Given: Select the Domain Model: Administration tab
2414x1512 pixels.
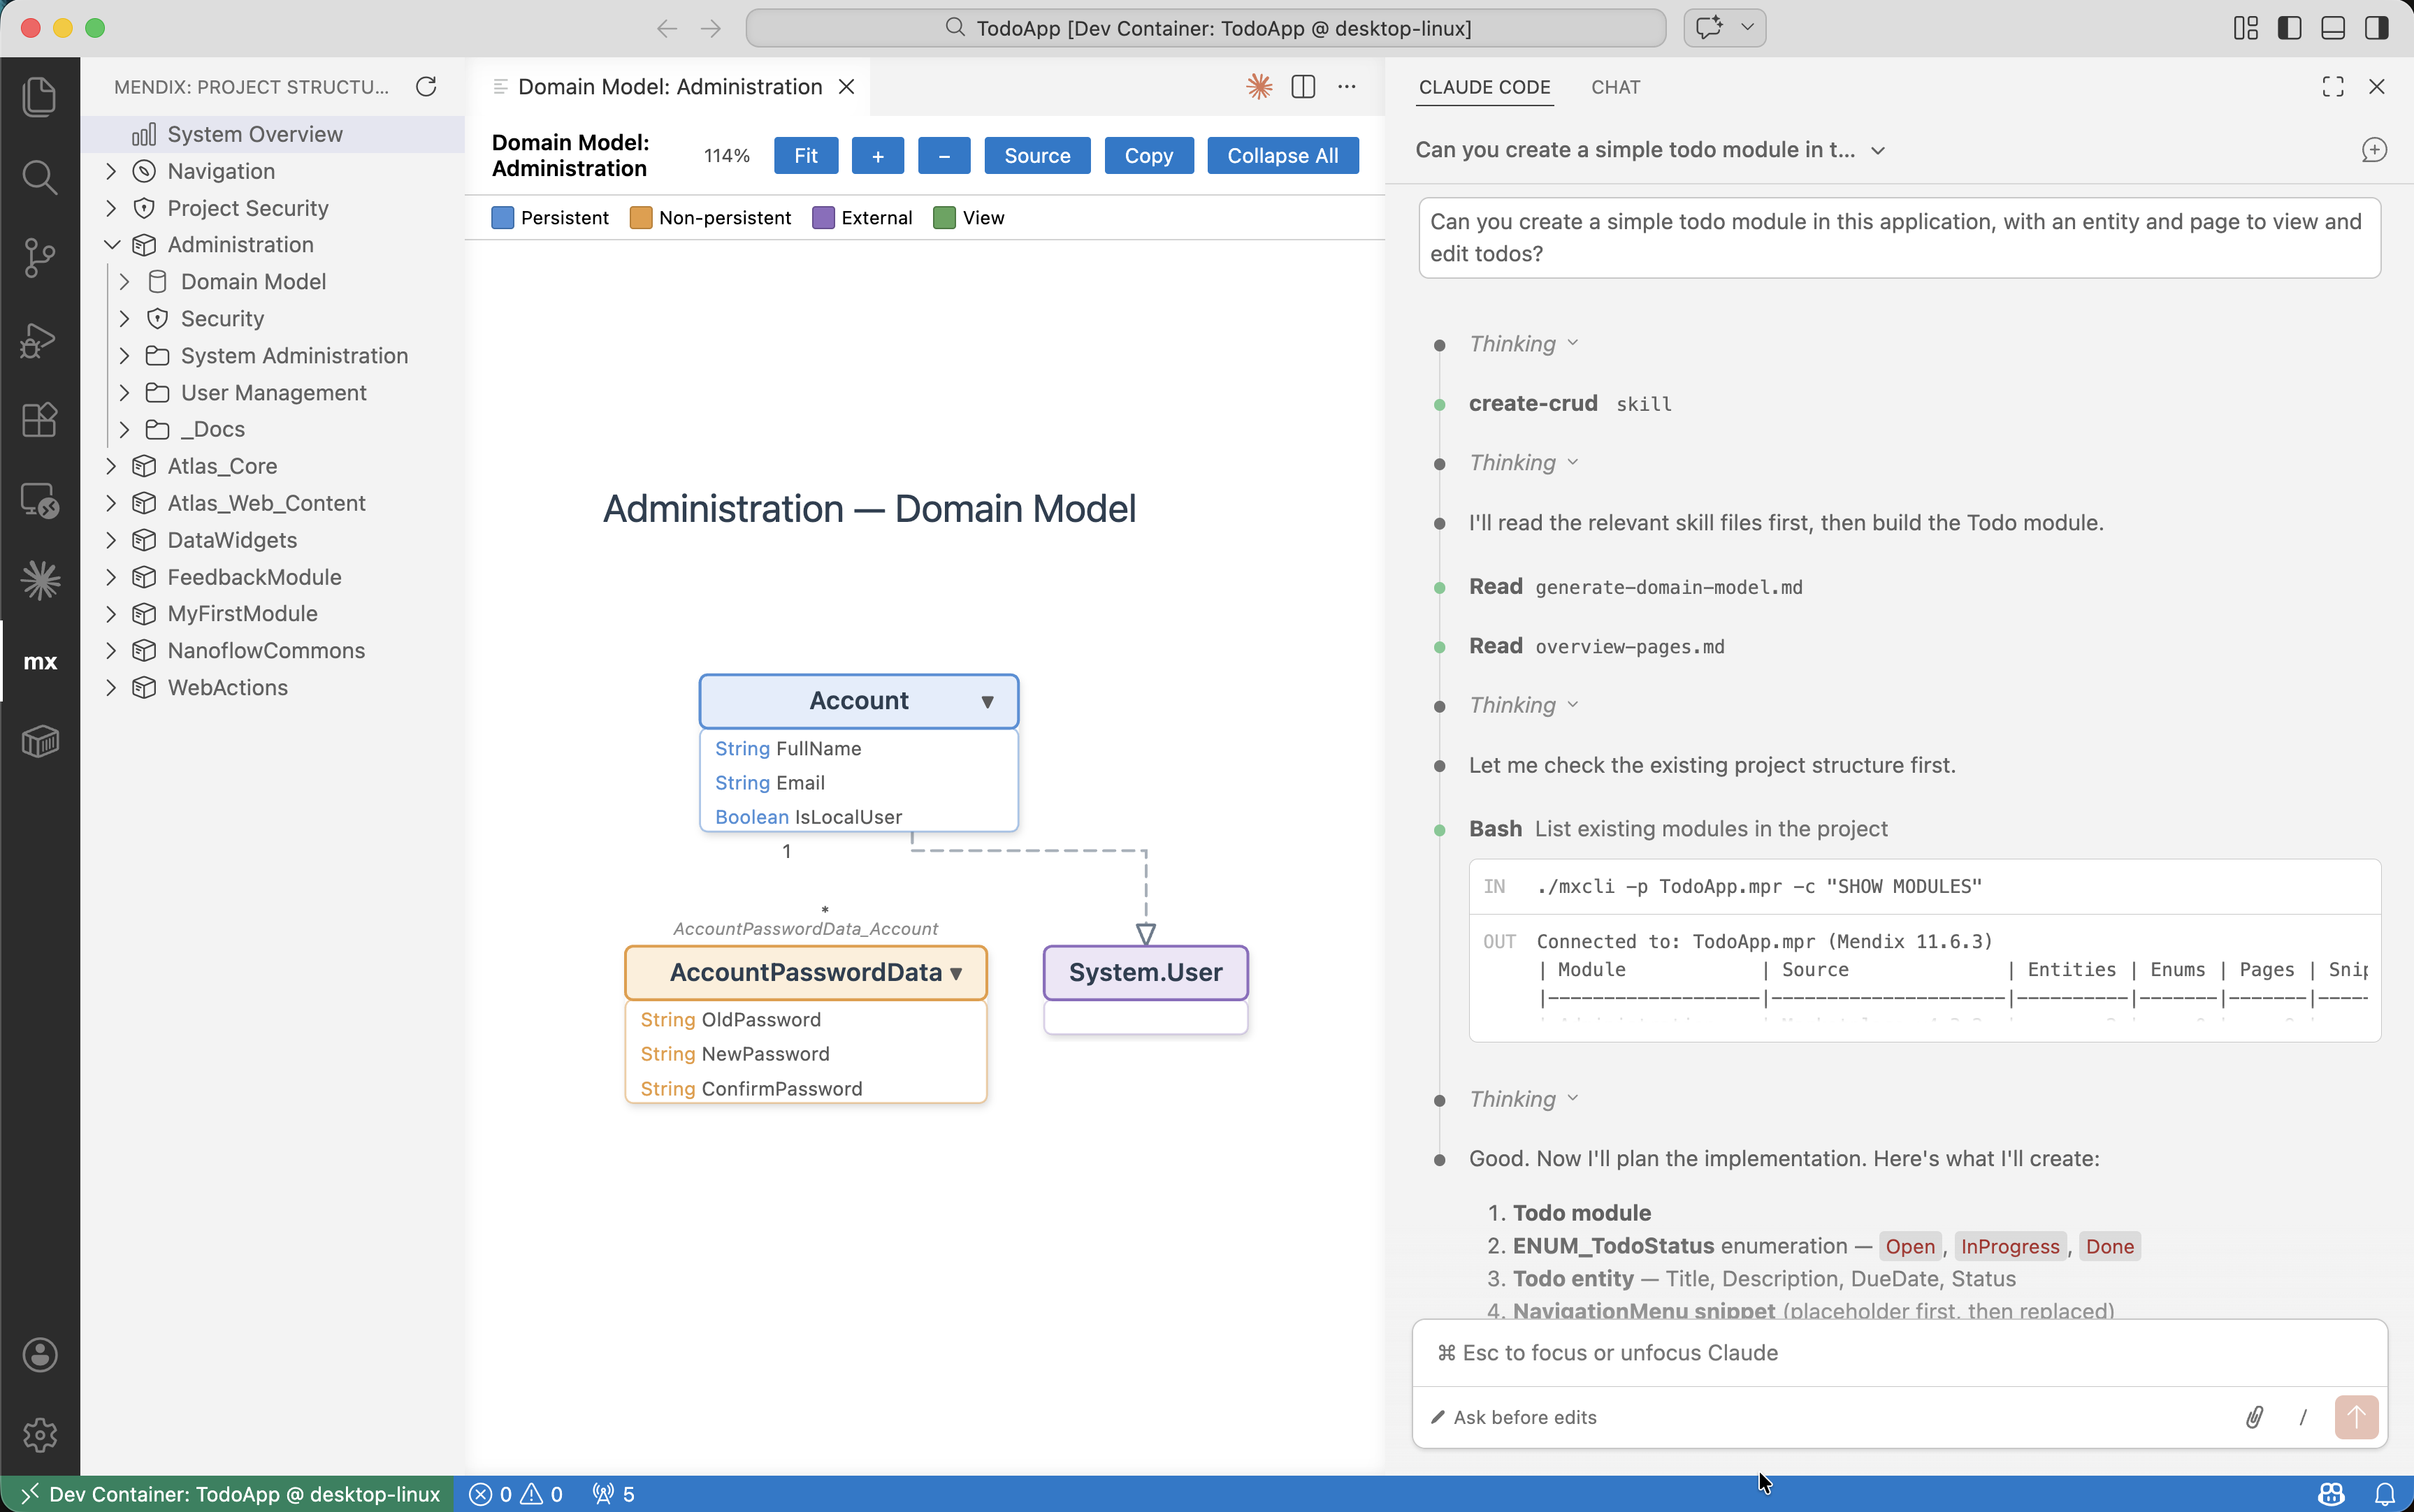Looking at the screenshot, I should pos(670,87).
